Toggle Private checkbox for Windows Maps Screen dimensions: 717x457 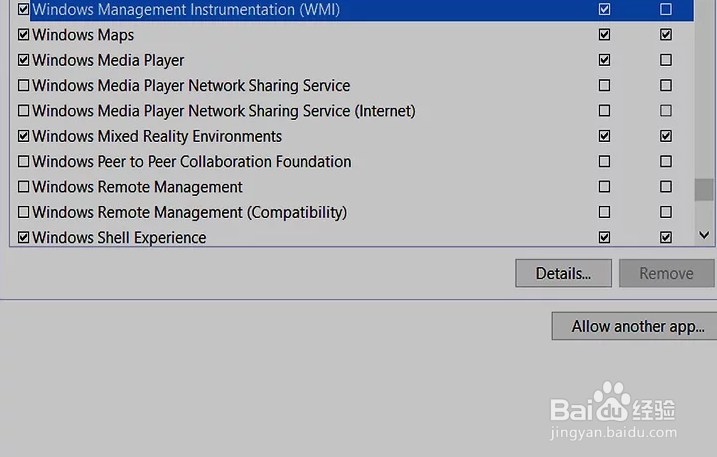605,35
